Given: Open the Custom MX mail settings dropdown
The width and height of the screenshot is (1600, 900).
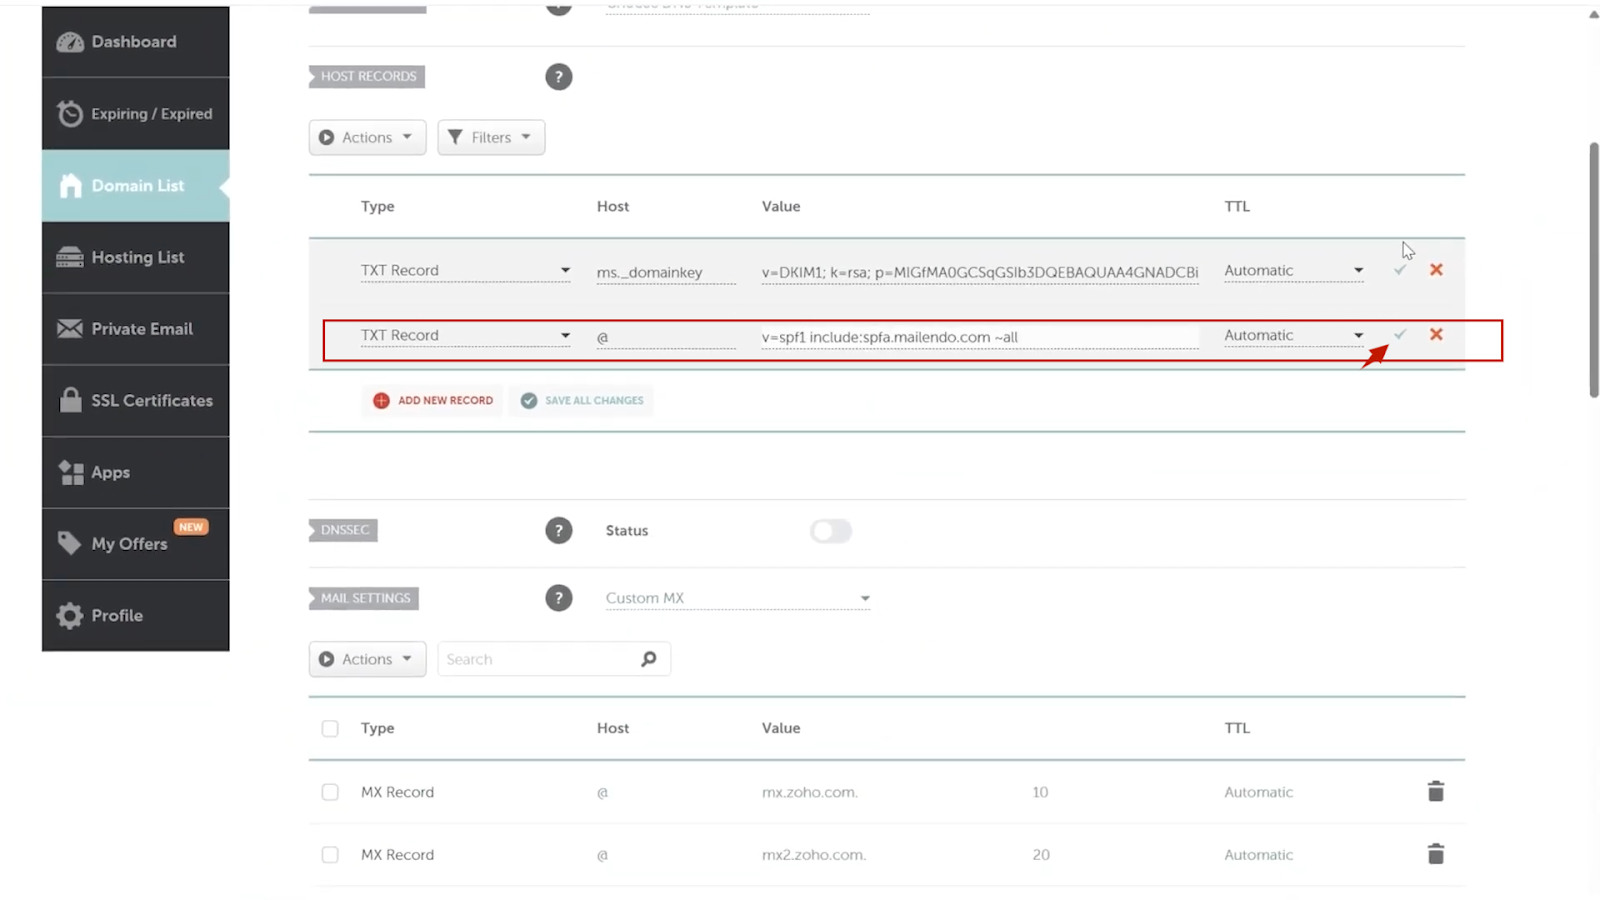Looking at the screenshot, I should (x=737, y=598).
